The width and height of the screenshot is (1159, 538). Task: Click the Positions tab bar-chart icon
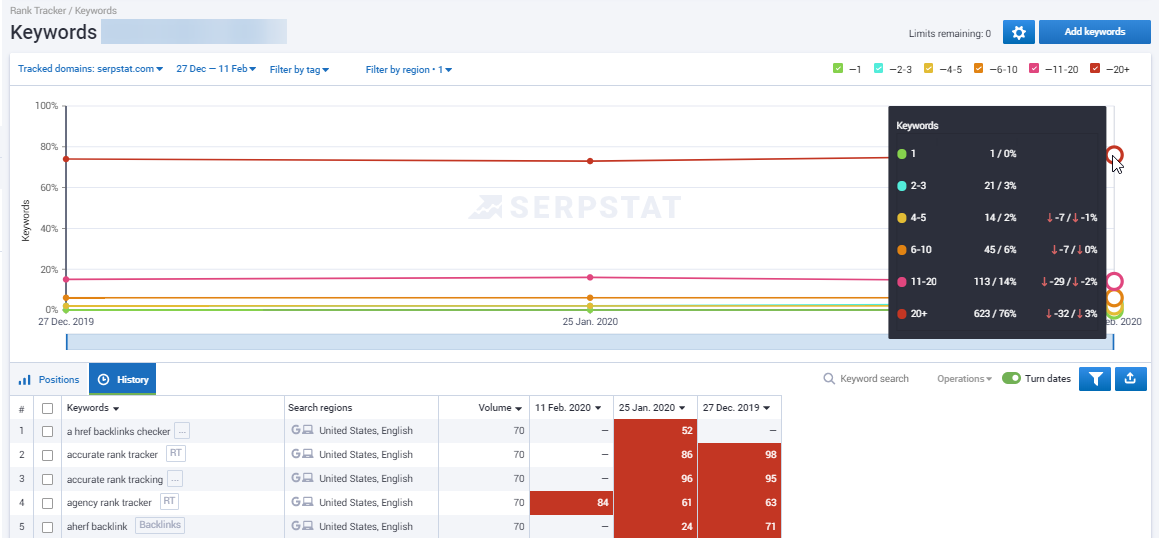(x=25, y=379)
